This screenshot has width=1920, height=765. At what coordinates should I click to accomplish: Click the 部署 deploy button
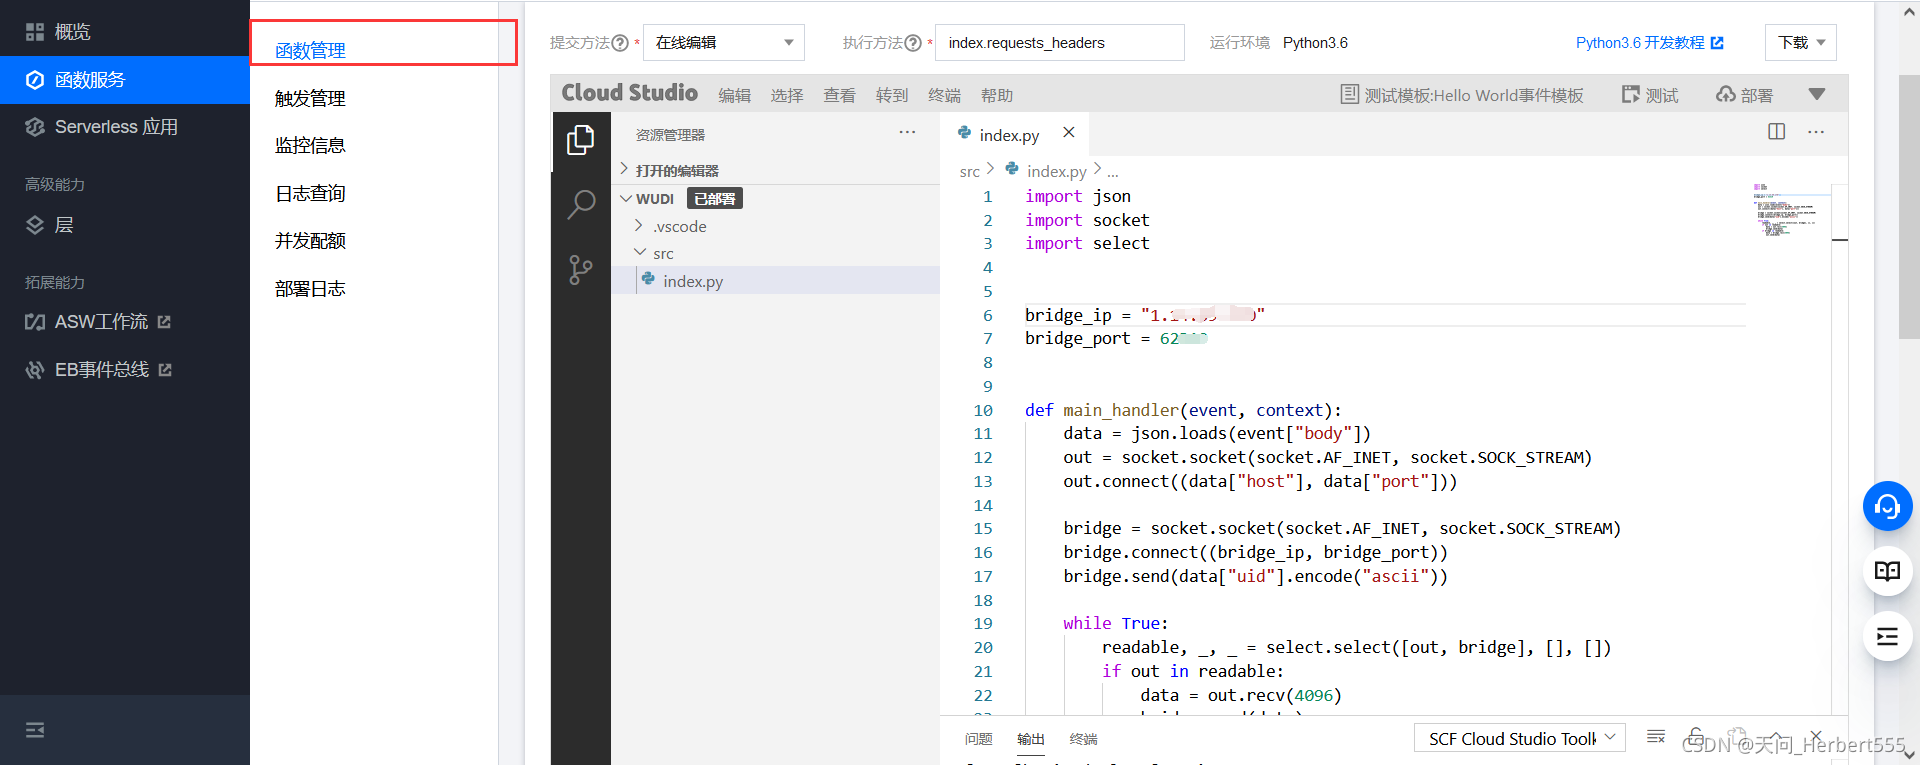click(1745, 95)
